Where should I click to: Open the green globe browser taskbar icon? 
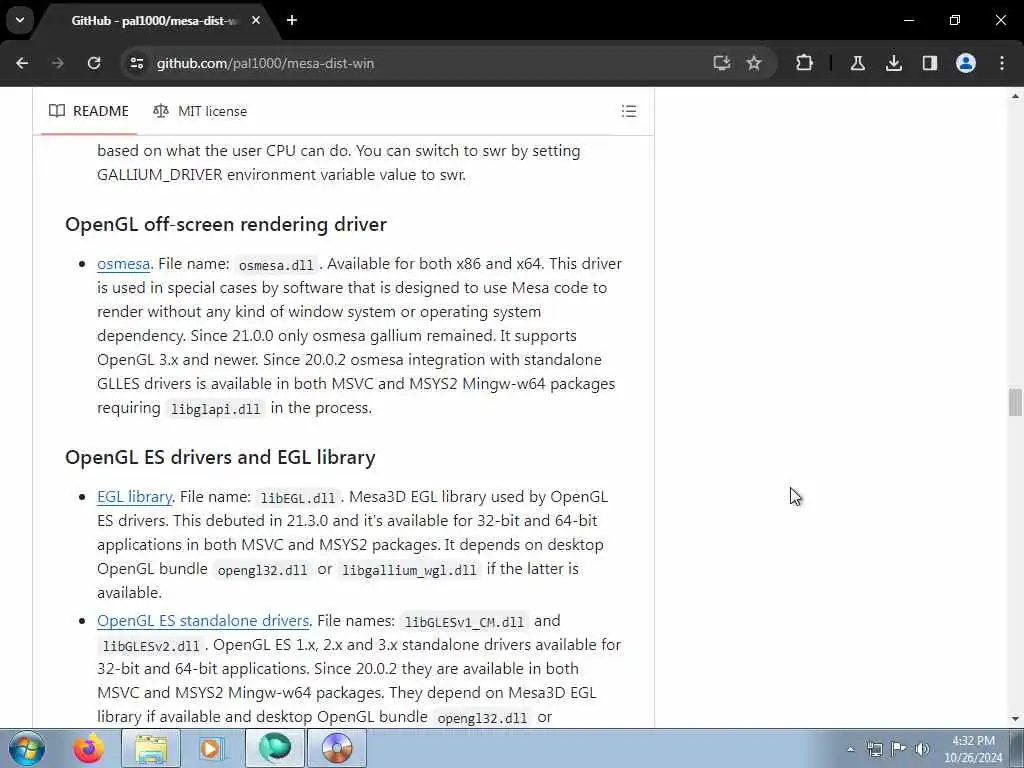[274, 748]
